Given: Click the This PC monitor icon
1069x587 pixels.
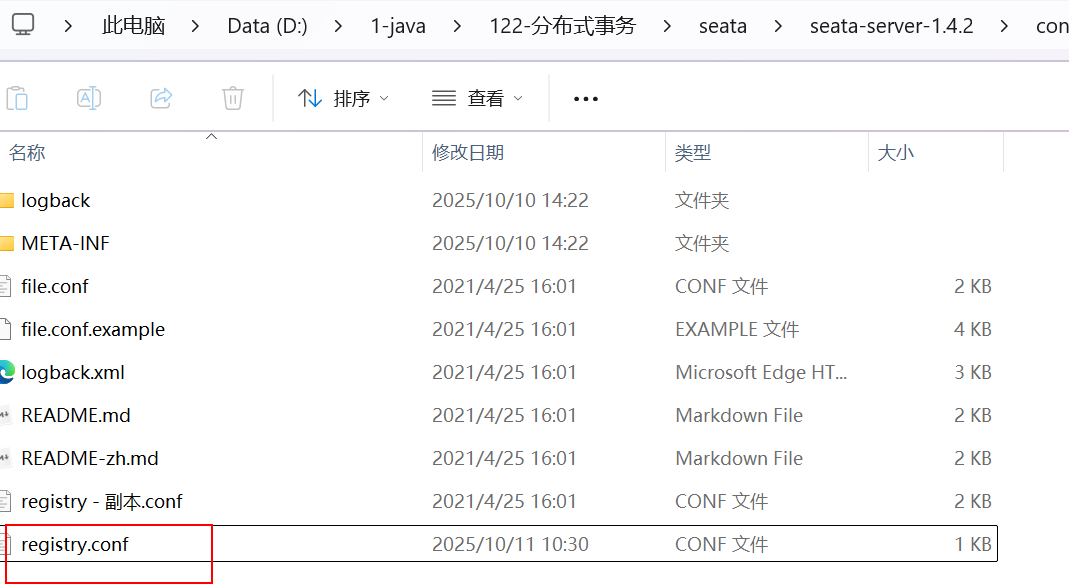Looking at the screenshot, I should pyautogui.click(x=22, y=25).
